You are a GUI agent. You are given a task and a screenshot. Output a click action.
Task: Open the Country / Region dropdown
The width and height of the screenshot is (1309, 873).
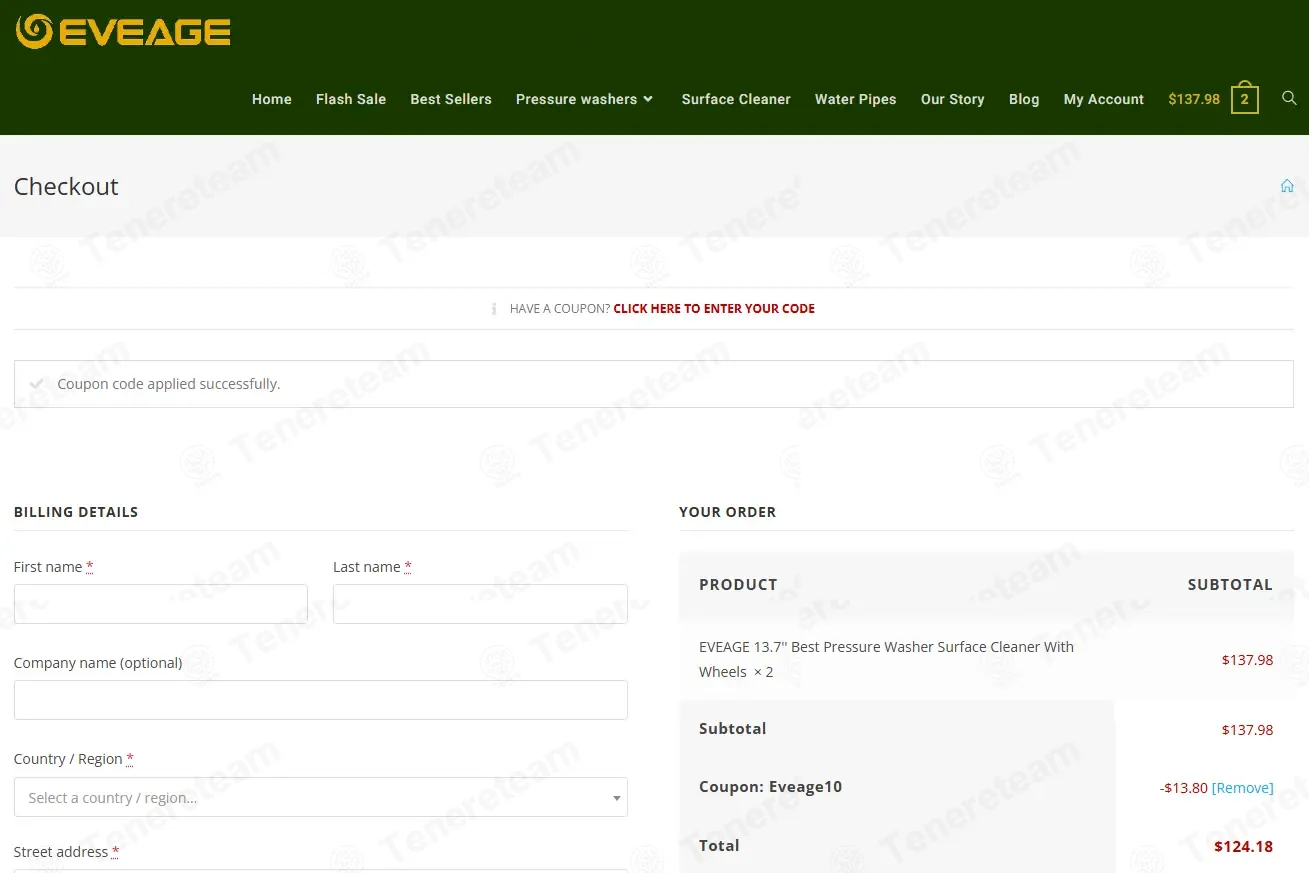click(321, 797)
